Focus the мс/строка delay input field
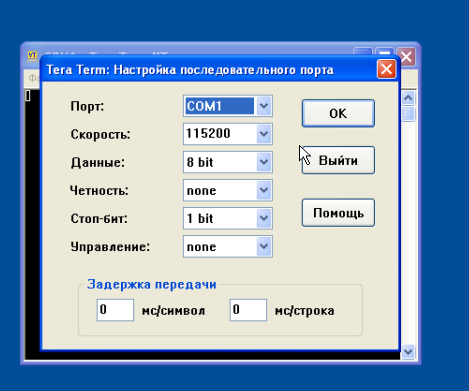Screen dimensions: 469x391 (248, 310)
